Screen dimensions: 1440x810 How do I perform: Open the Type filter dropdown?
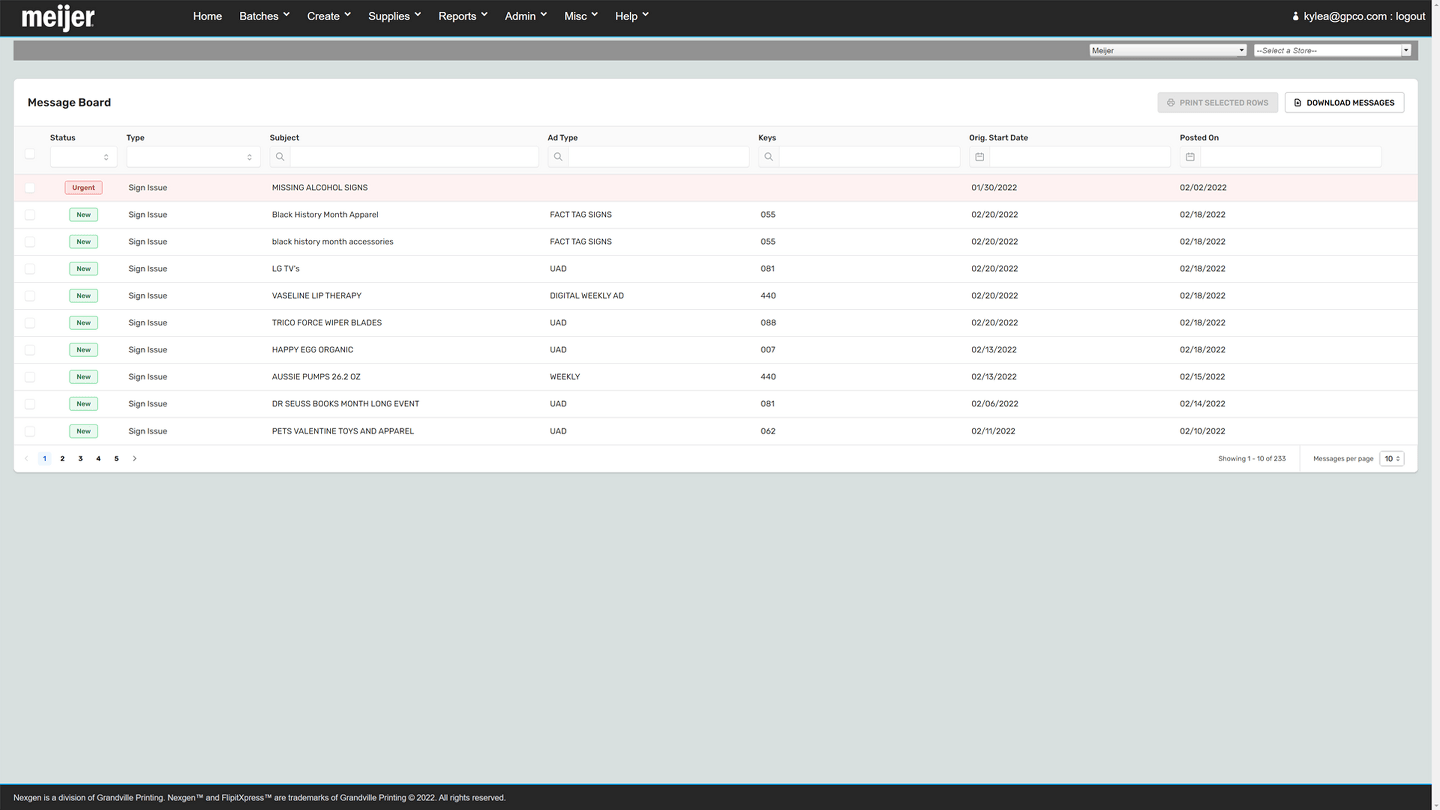(193, 157)
